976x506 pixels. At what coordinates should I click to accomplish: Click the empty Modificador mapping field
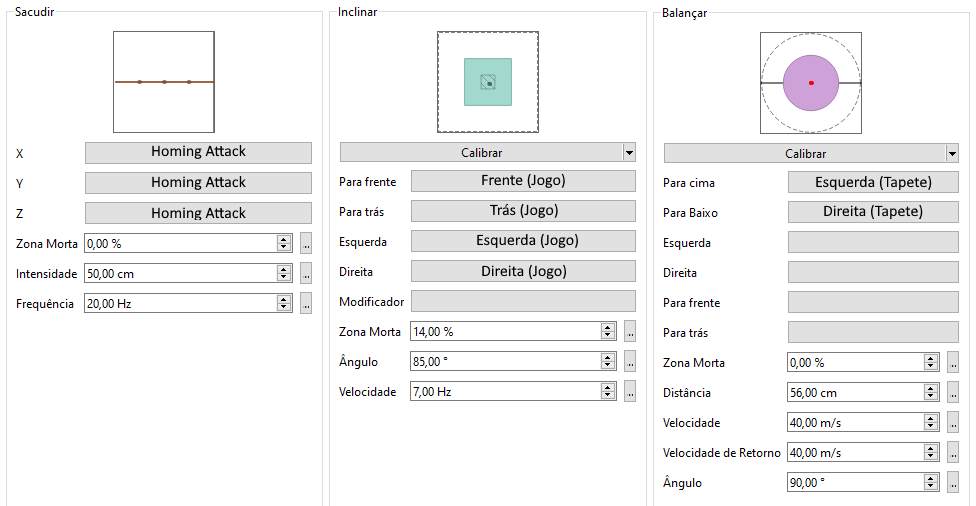coord(523,301)
